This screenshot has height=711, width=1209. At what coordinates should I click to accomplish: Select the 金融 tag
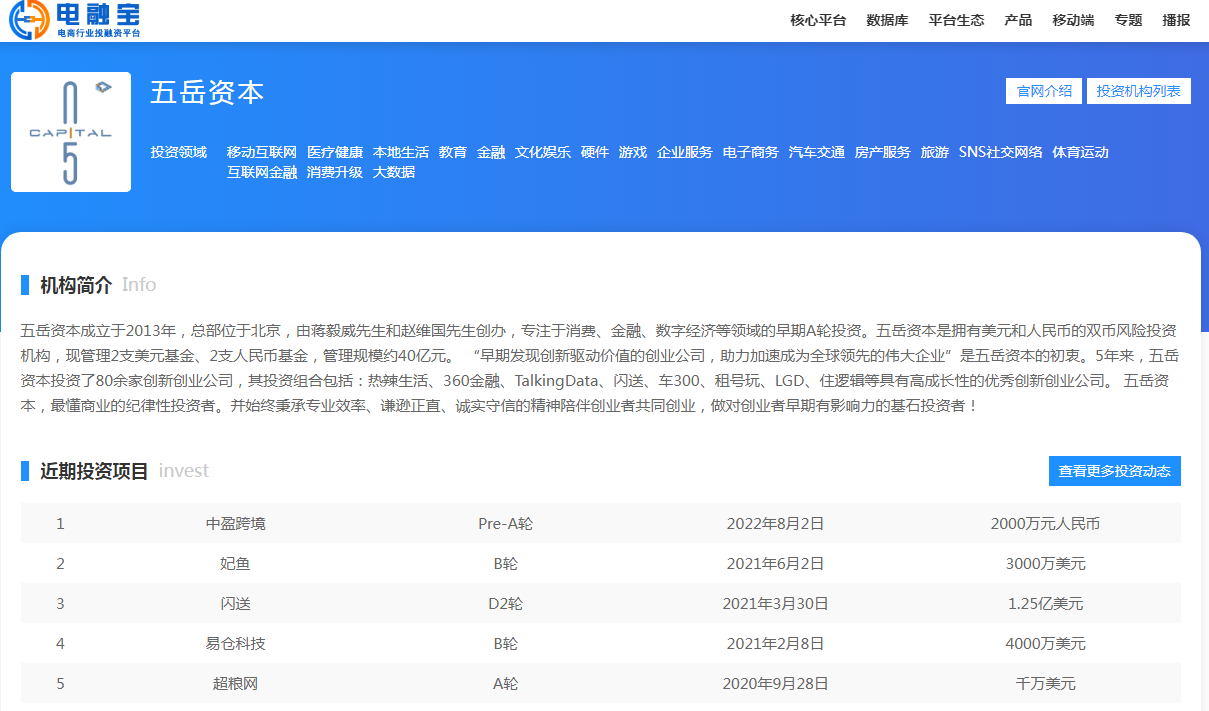(x=491, y=152)
